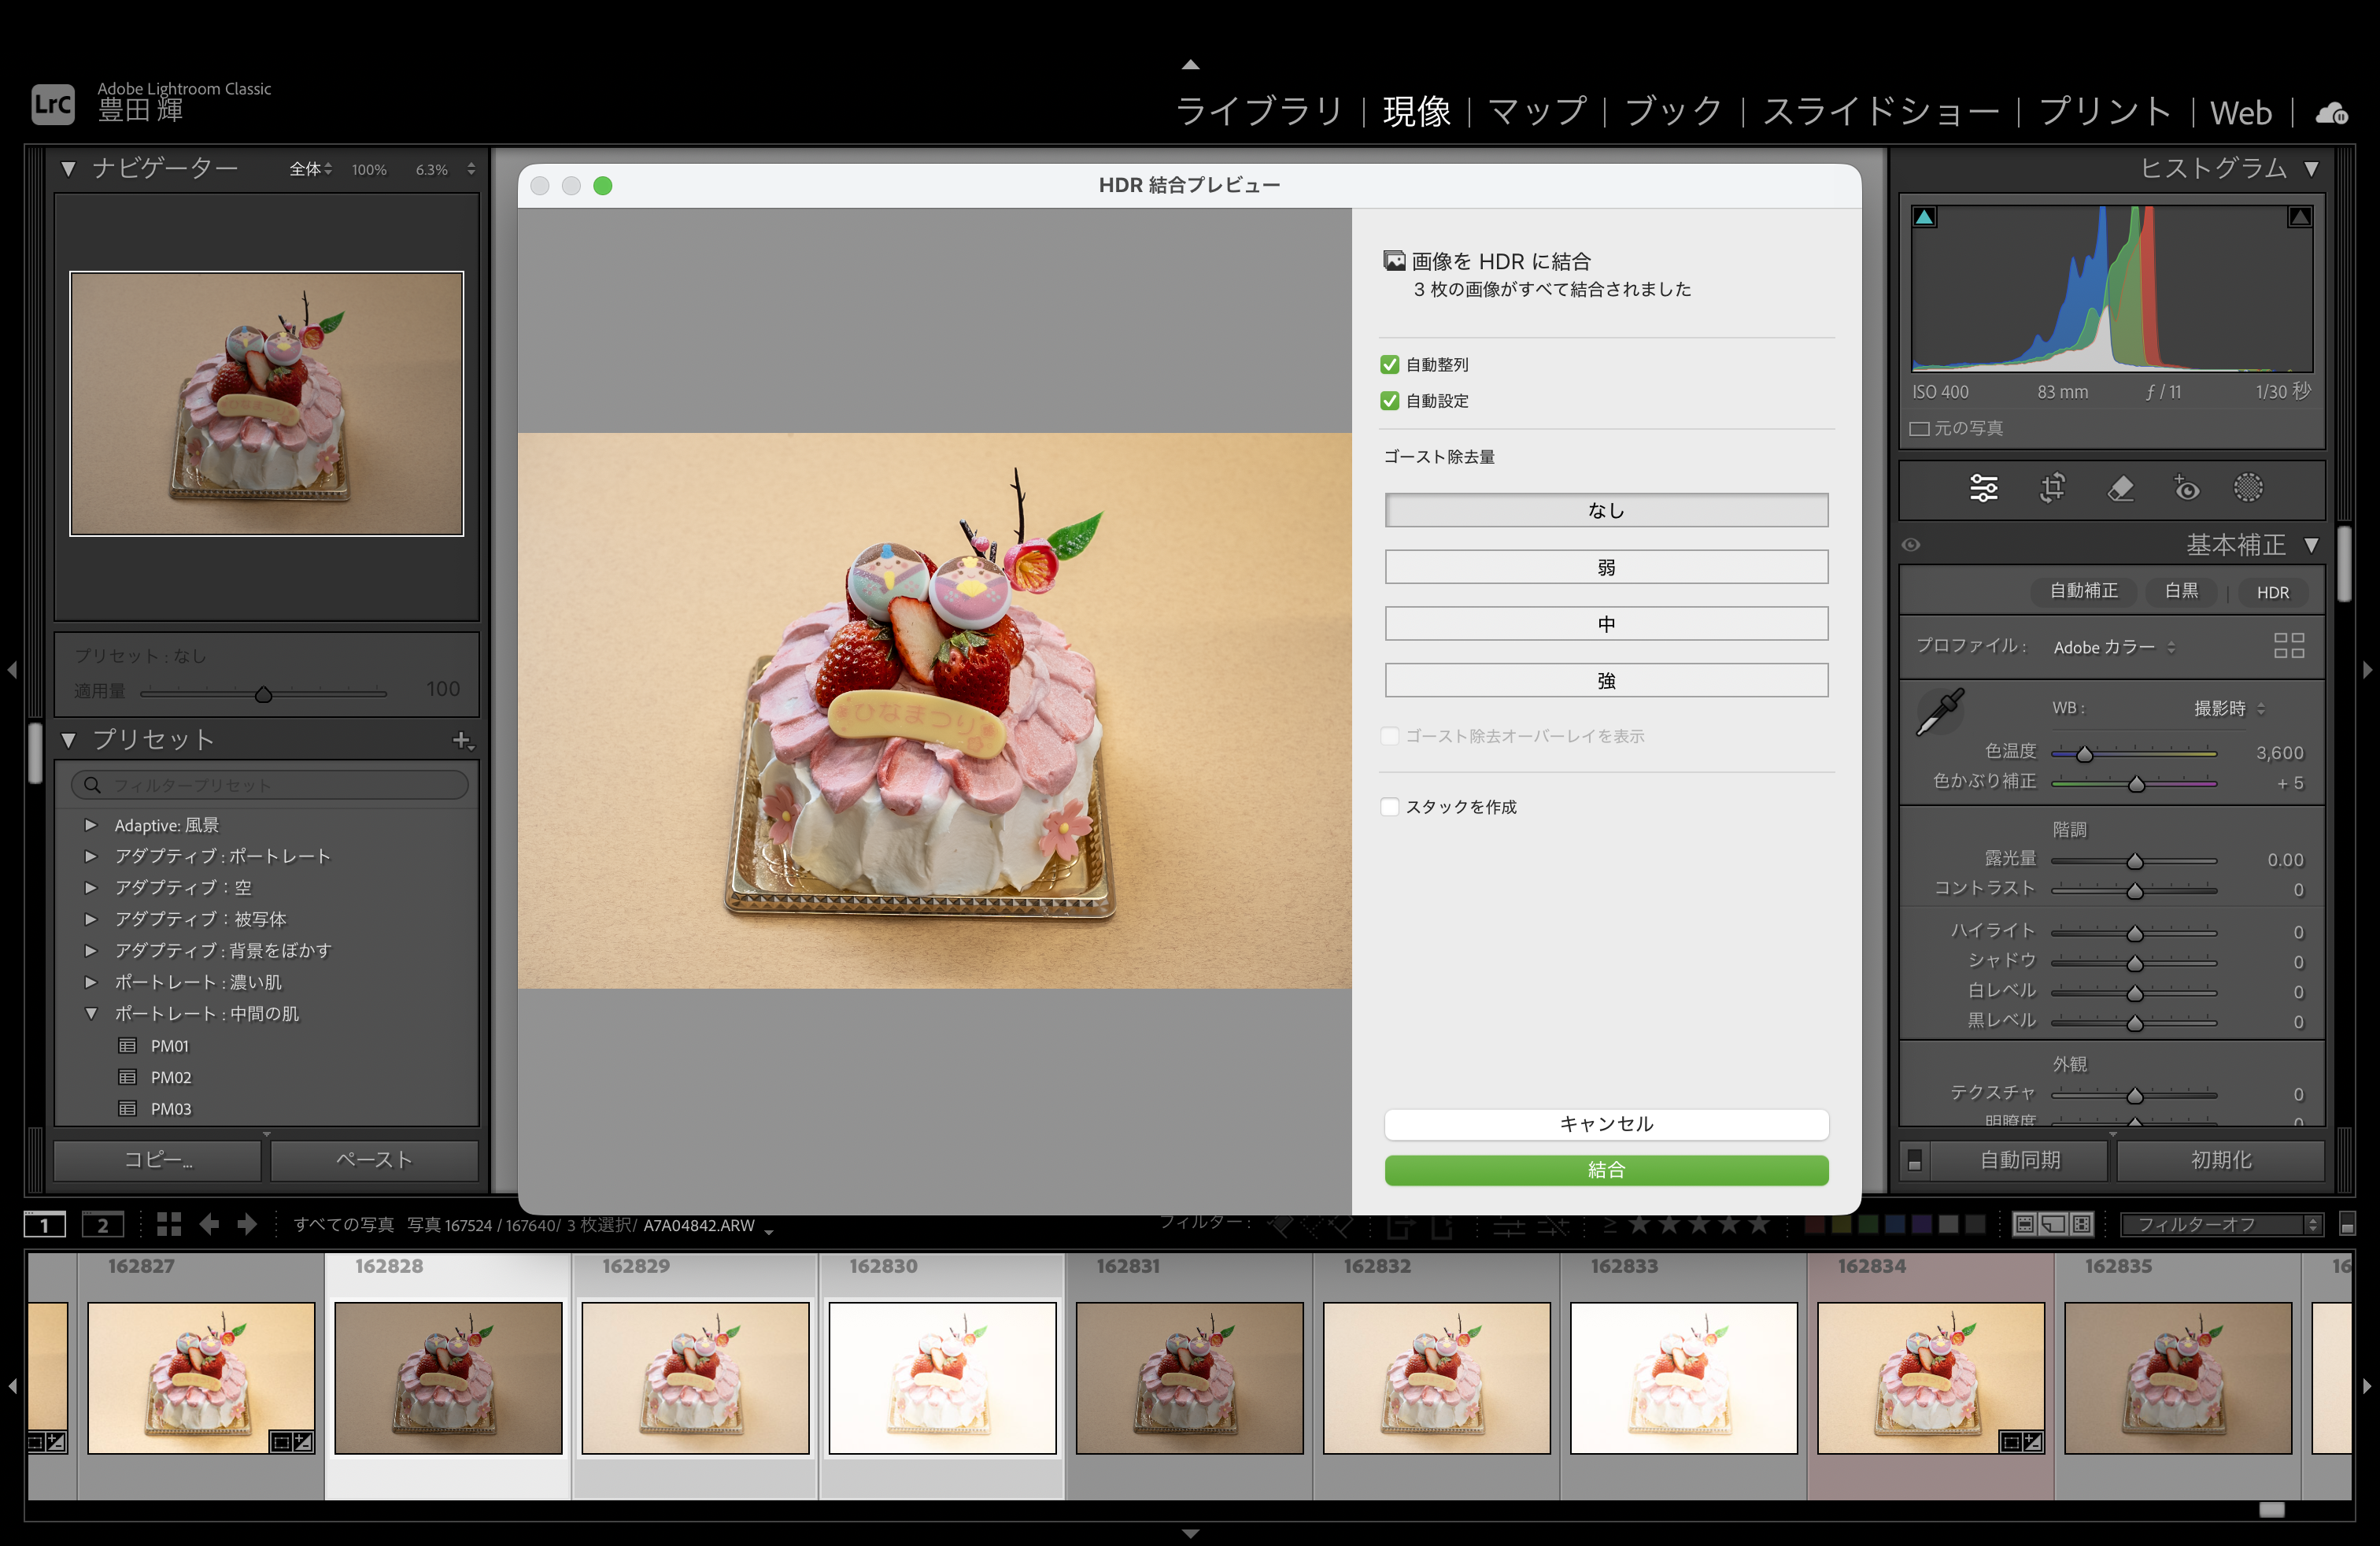
Task: Collapse the 基本補正 panel
Action: (x=2313, y=545)
